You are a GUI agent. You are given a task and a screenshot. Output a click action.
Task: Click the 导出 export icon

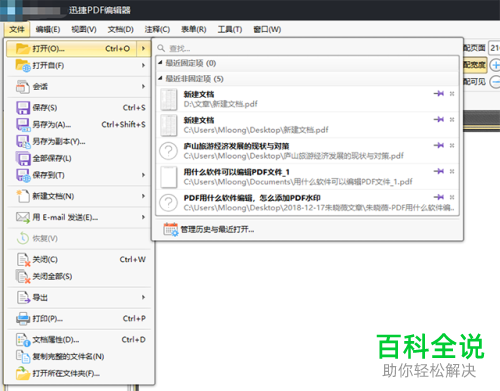coord(23,297)
